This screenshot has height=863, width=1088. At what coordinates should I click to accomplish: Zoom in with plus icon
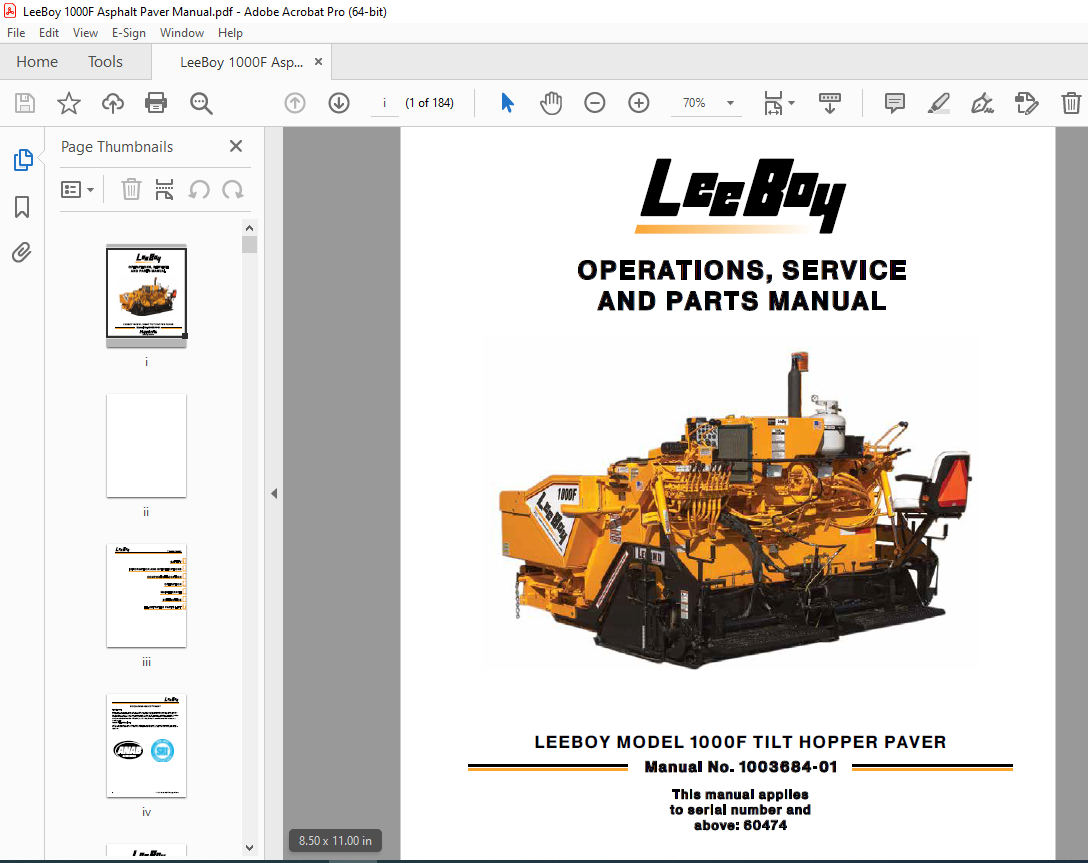tap(638, 103)
